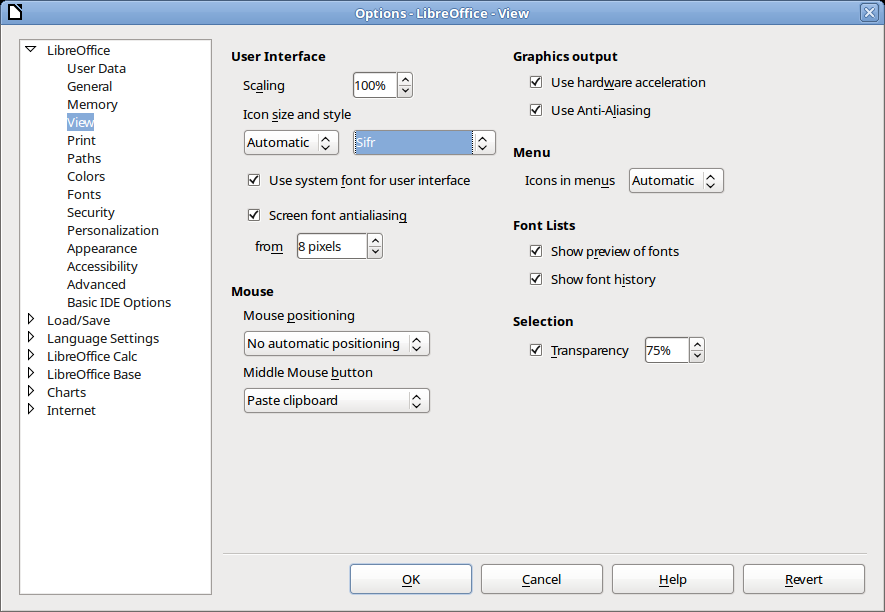Image resolution: width=885 pixels, height=612 pixels.
Task: Select the Personalization tree item
Action: click(113, 230)
